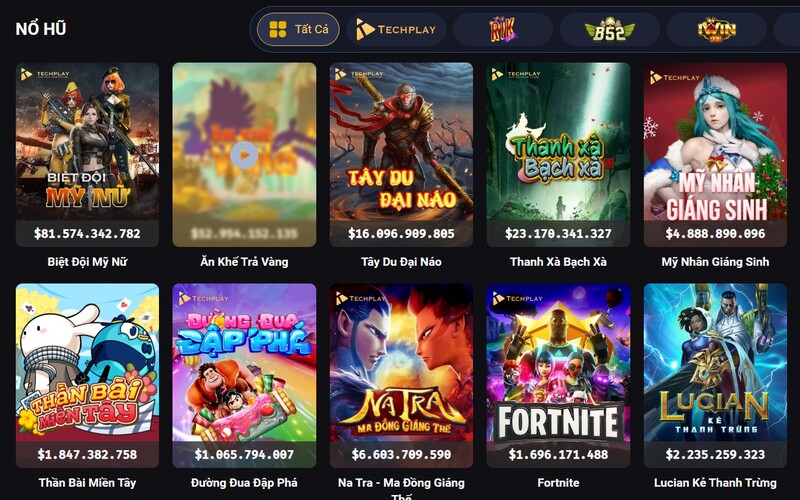Click the Biệt Đội Mỹ Nữ title text

(87, 262)
